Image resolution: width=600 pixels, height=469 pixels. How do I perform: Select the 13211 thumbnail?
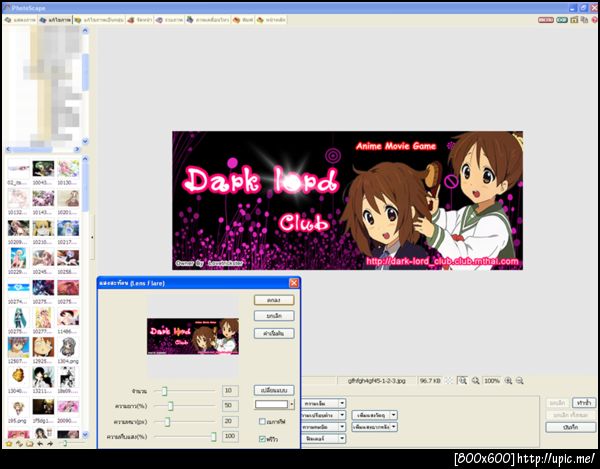43,377
